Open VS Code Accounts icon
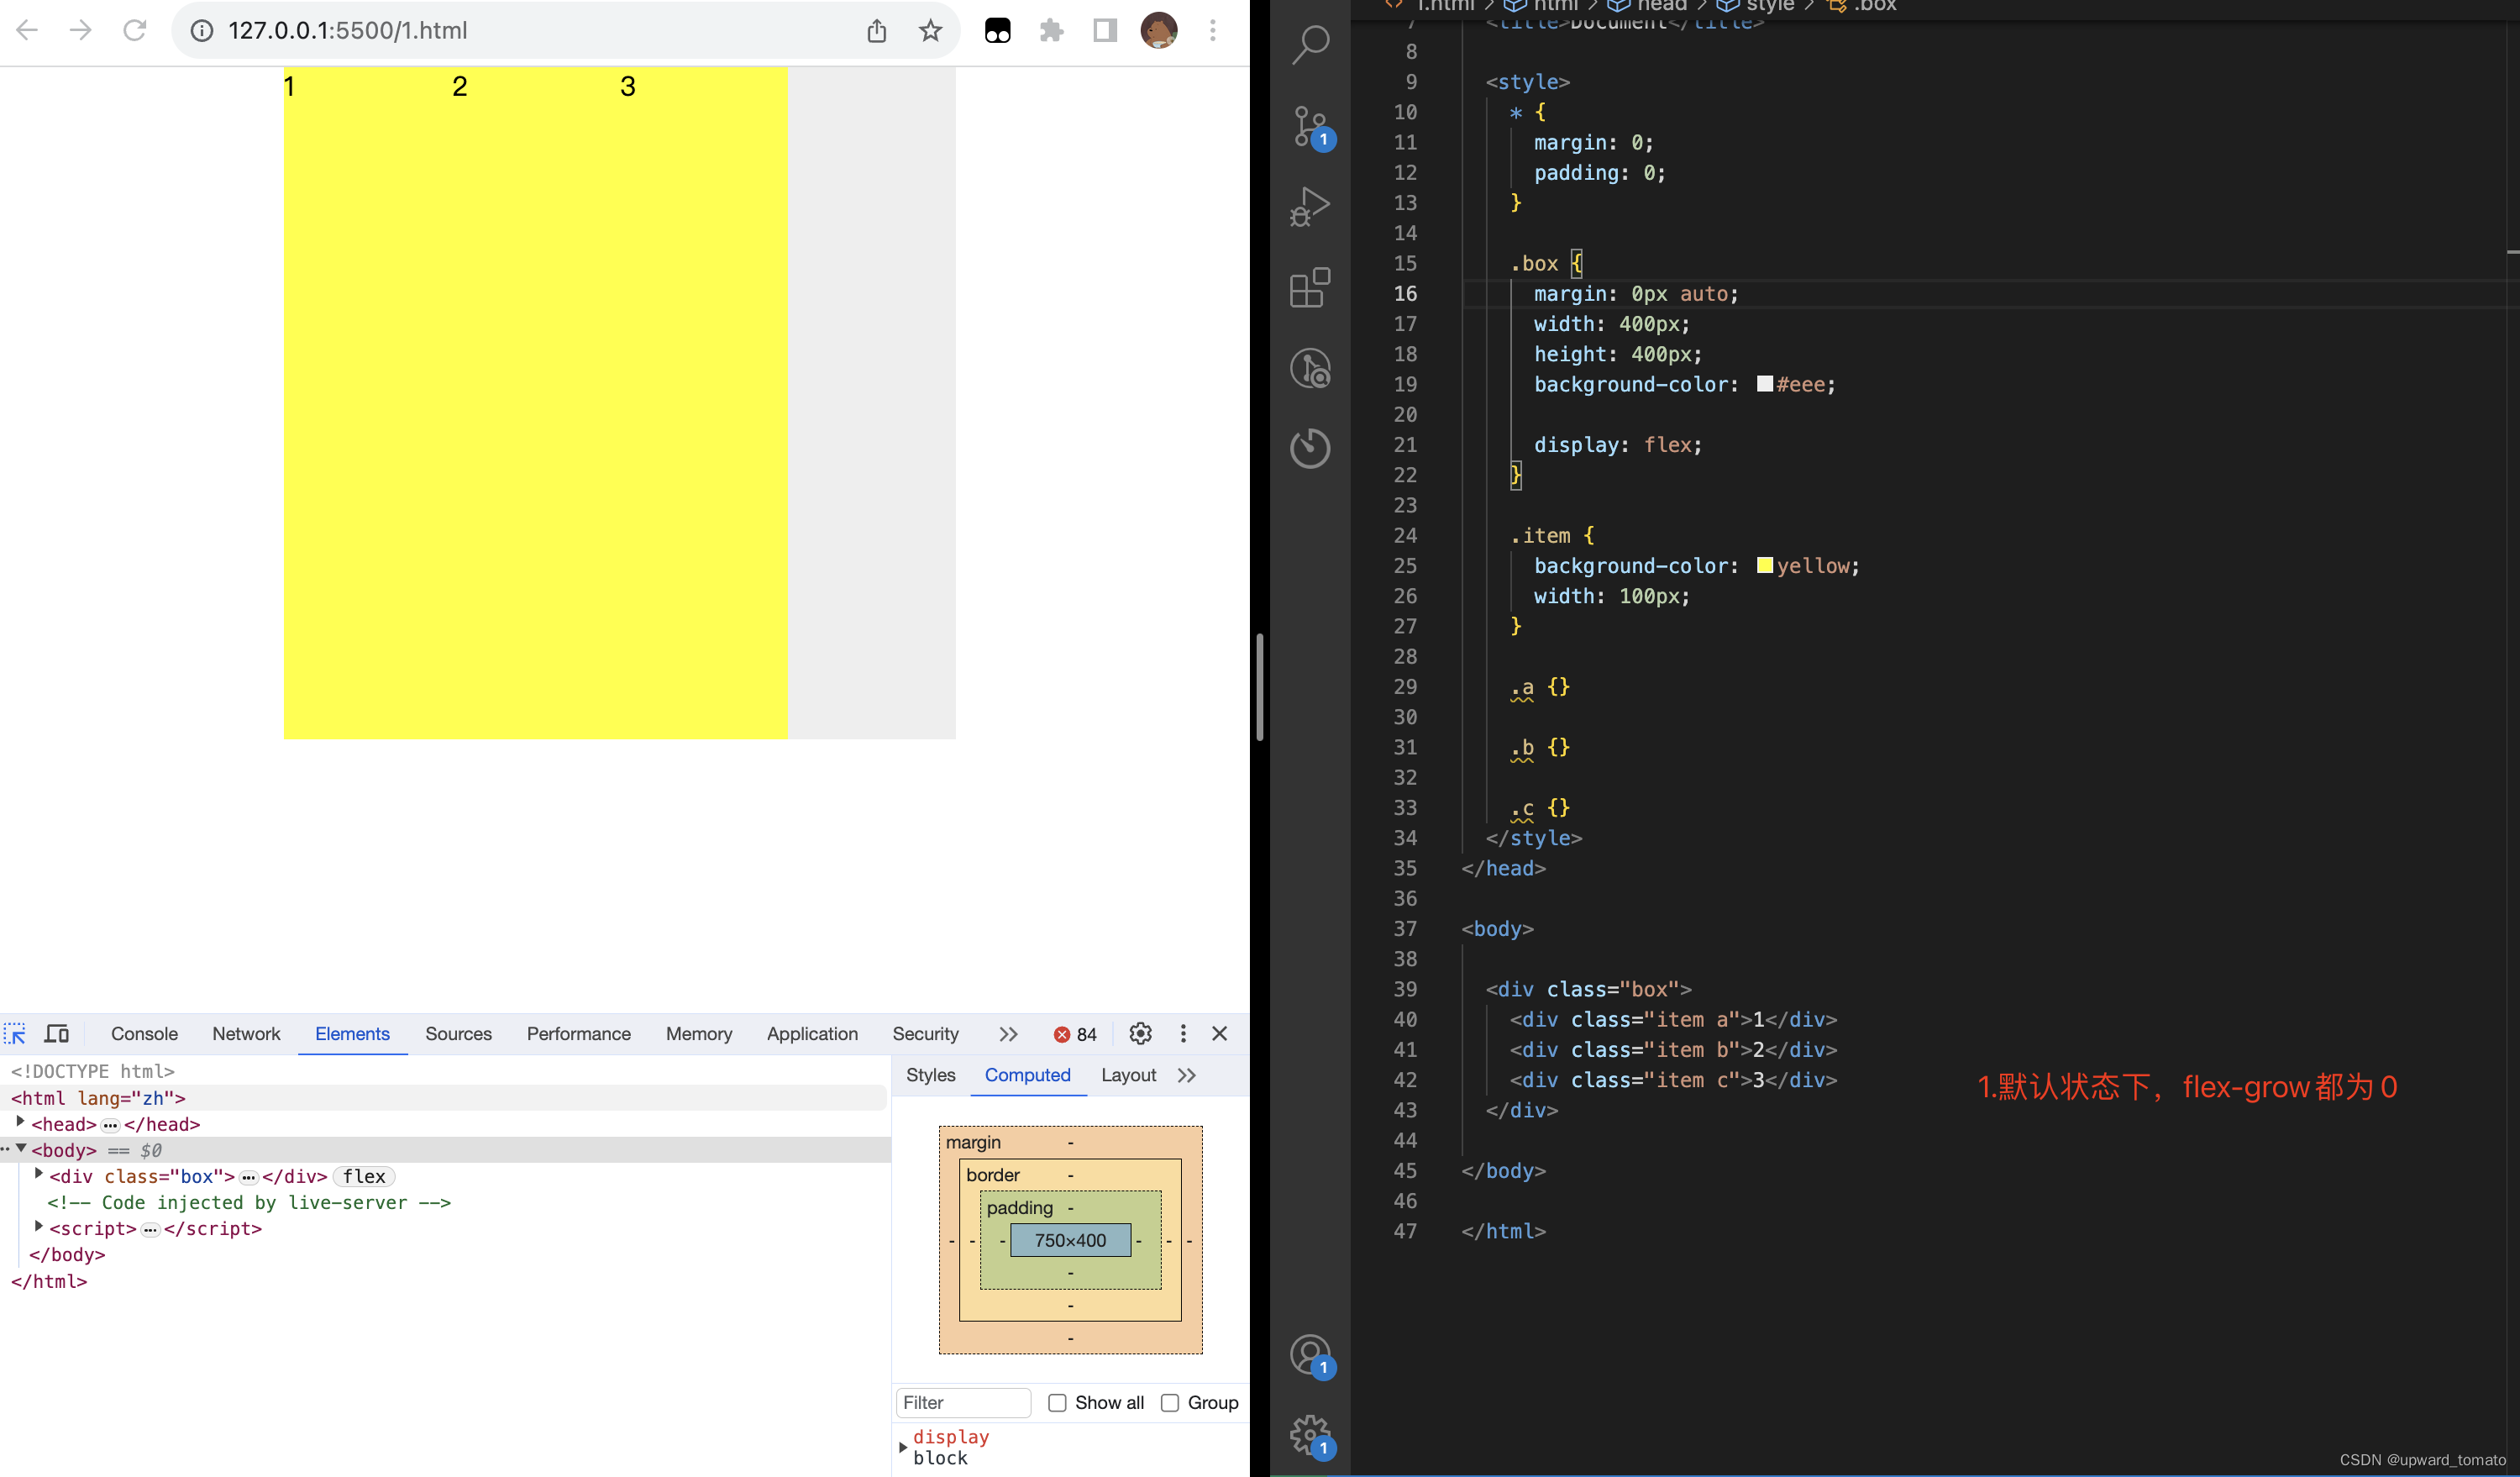Screen dimensions: 2520x1477 point(1310,1356)
